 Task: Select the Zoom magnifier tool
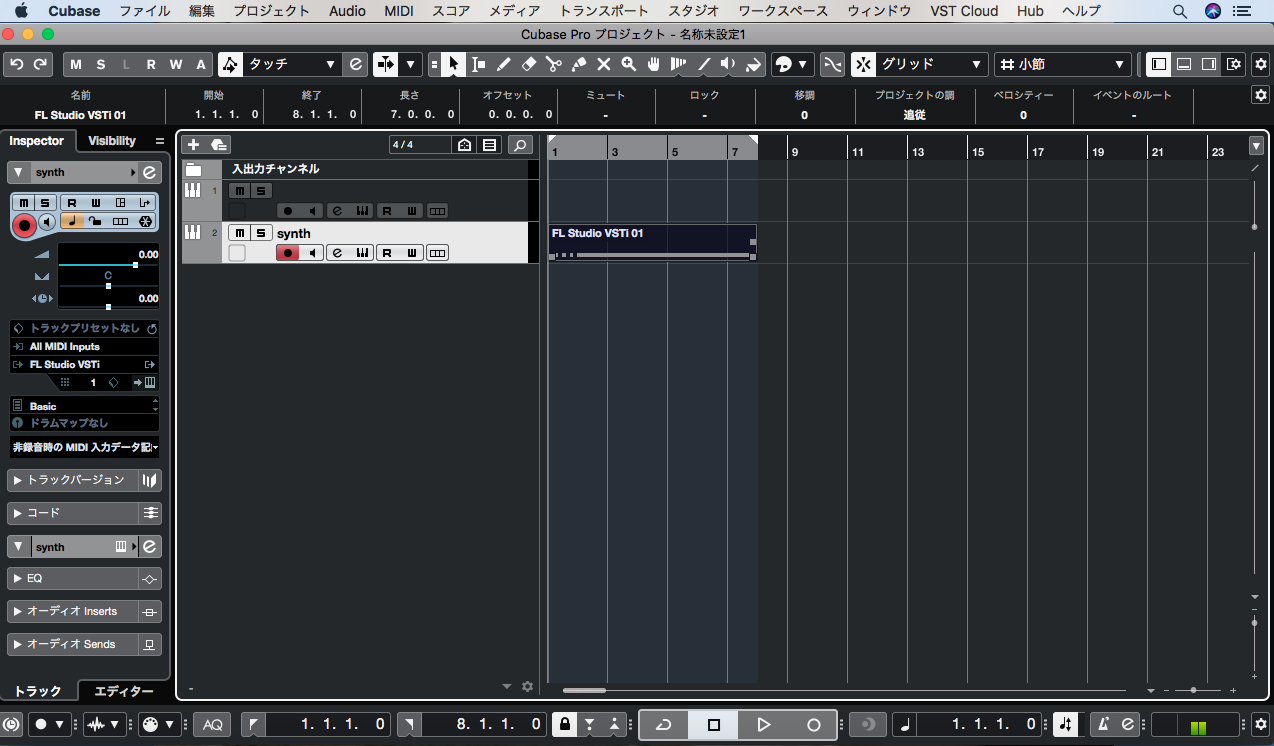point(629,64)
